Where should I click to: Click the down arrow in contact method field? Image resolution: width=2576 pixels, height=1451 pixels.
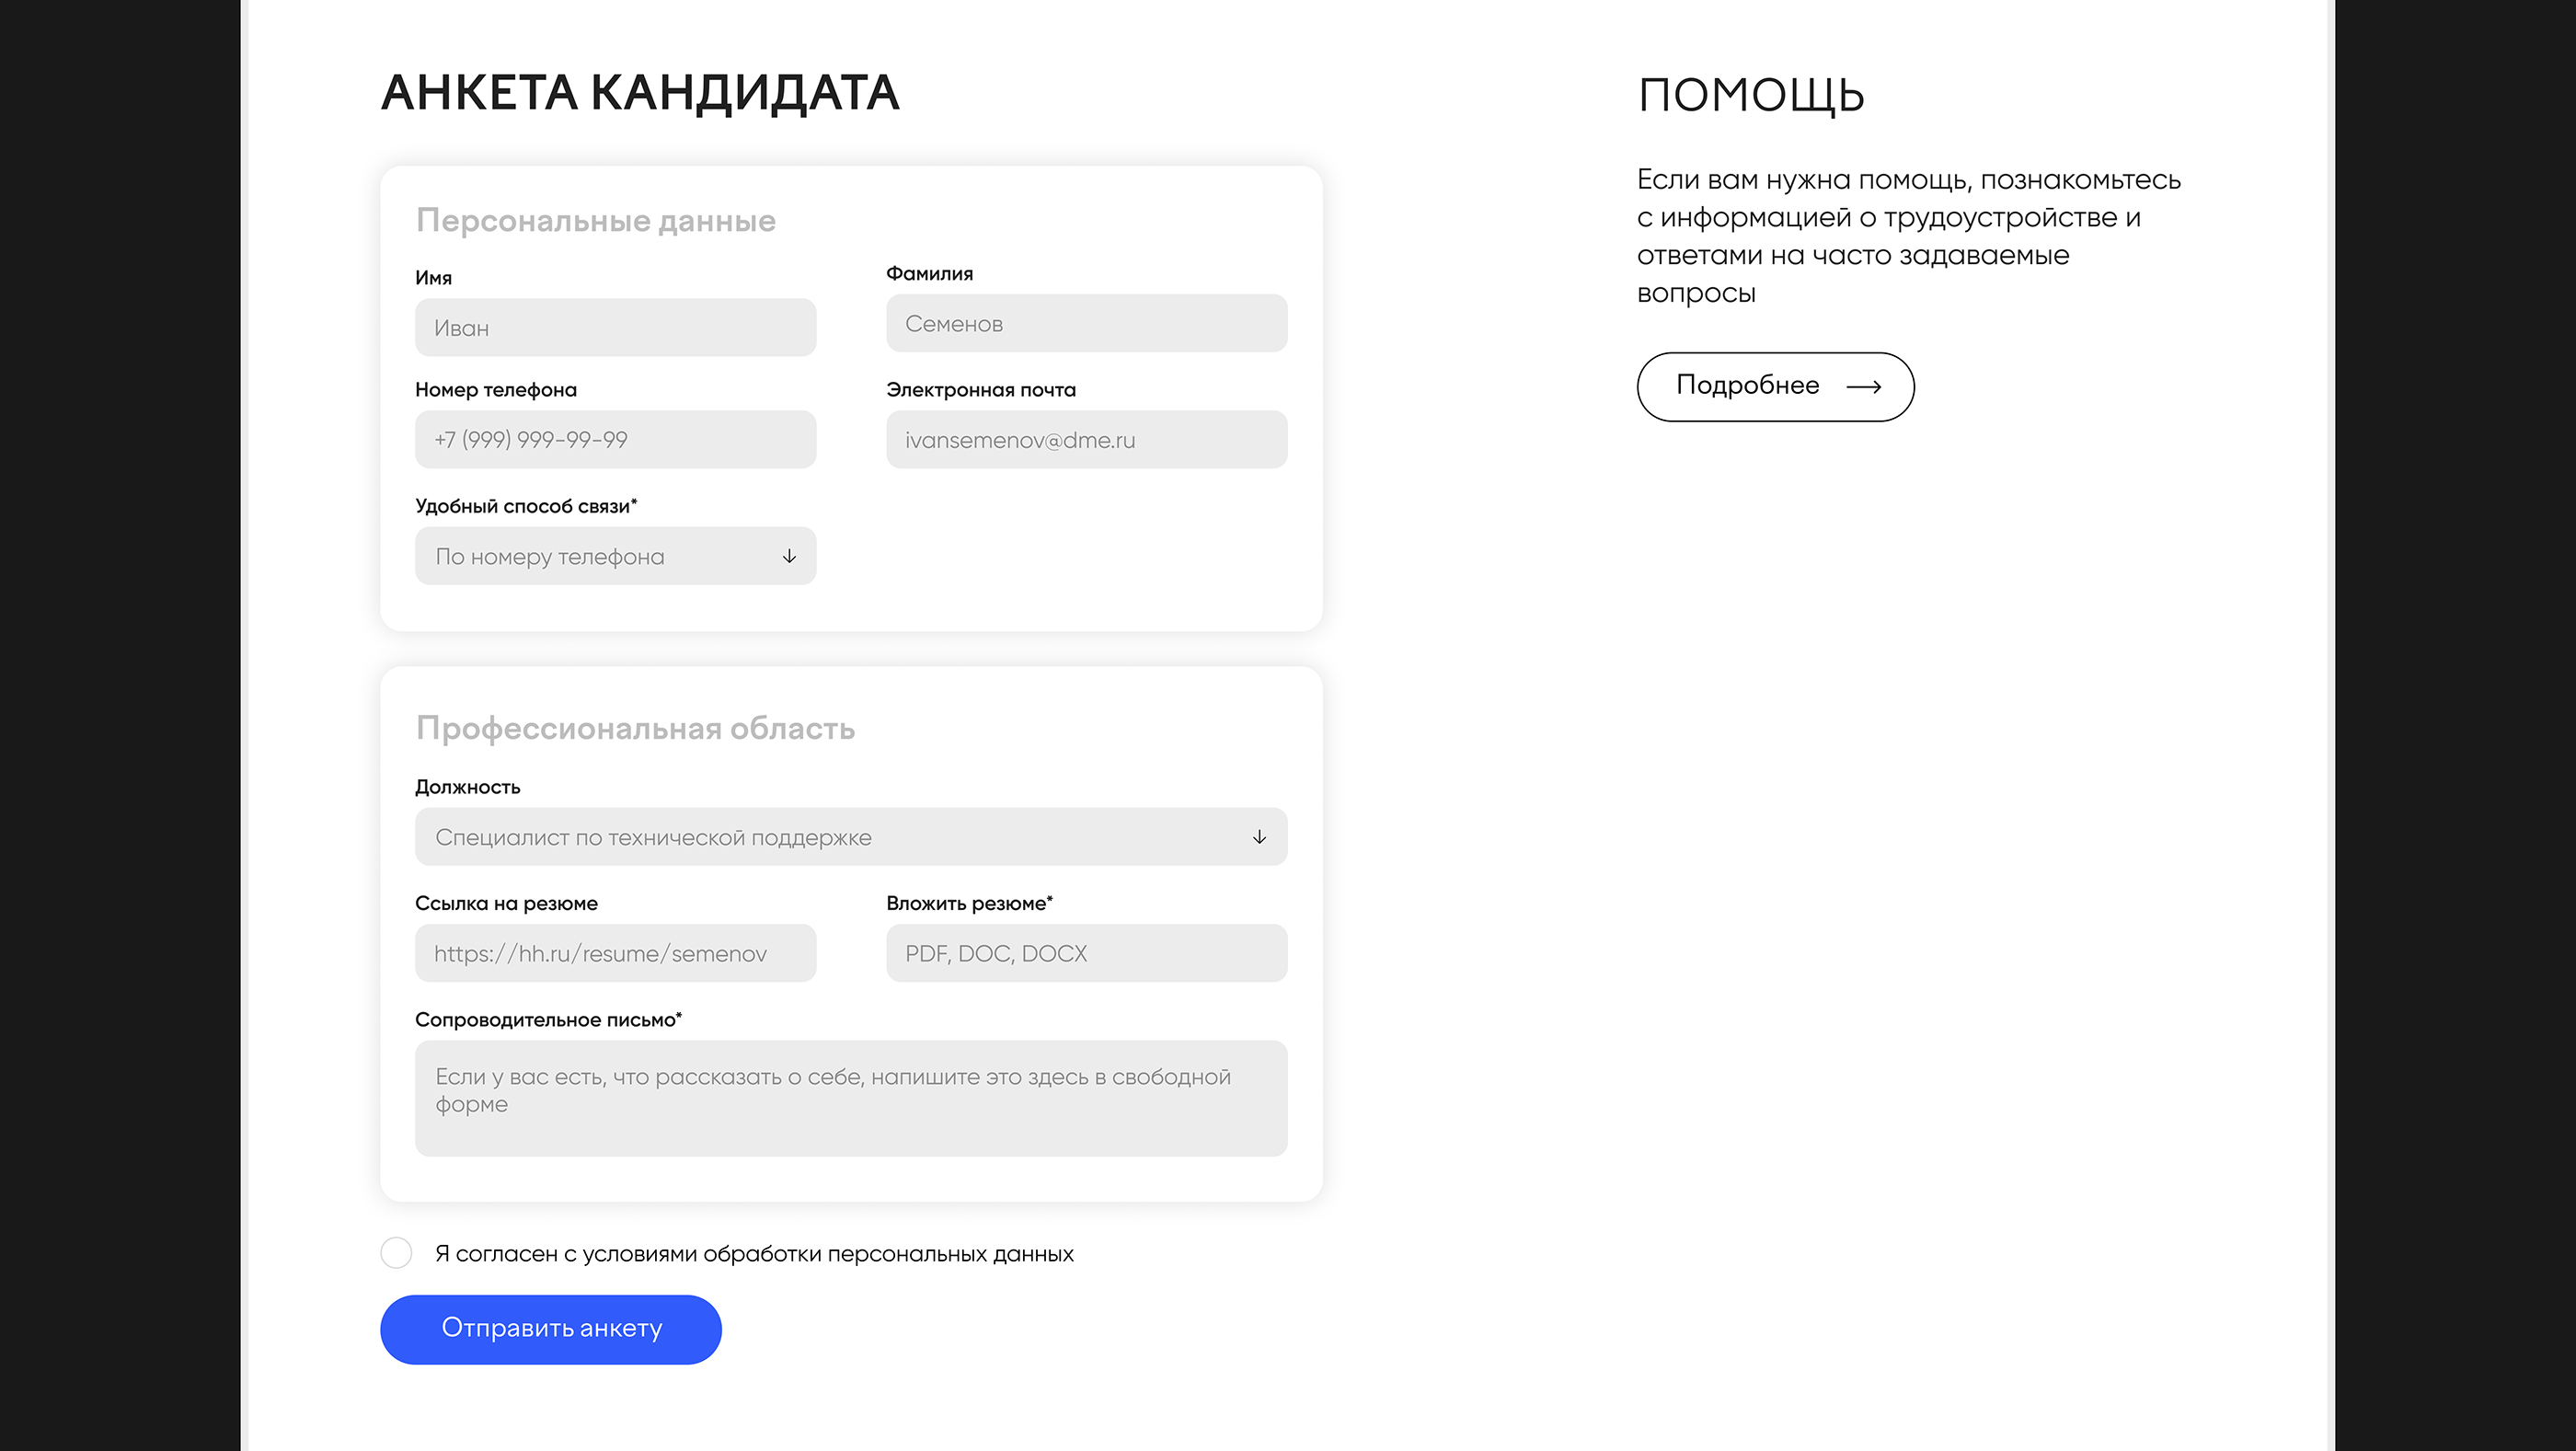[789, 556]
